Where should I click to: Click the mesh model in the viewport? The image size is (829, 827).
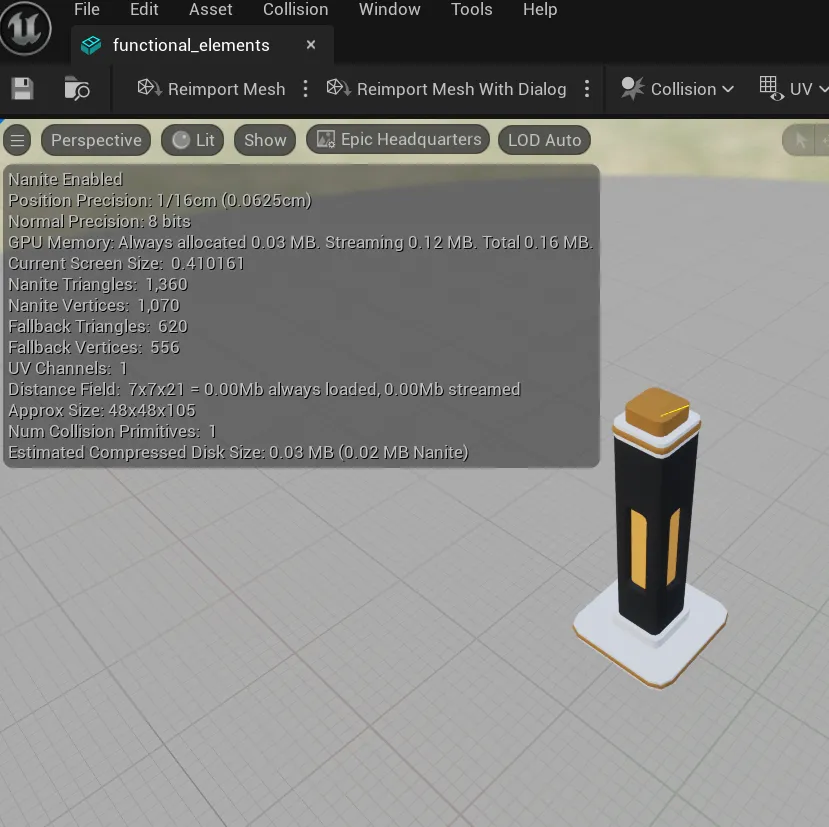point(652,536)
